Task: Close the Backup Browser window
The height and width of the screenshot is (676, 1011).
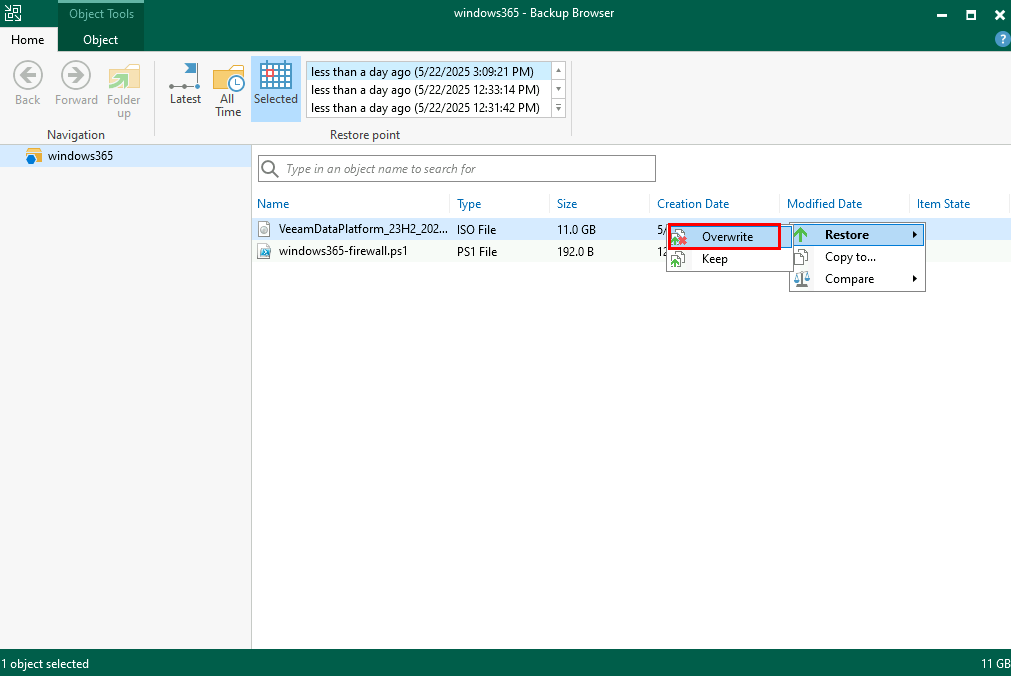Action: (1000, 14)
